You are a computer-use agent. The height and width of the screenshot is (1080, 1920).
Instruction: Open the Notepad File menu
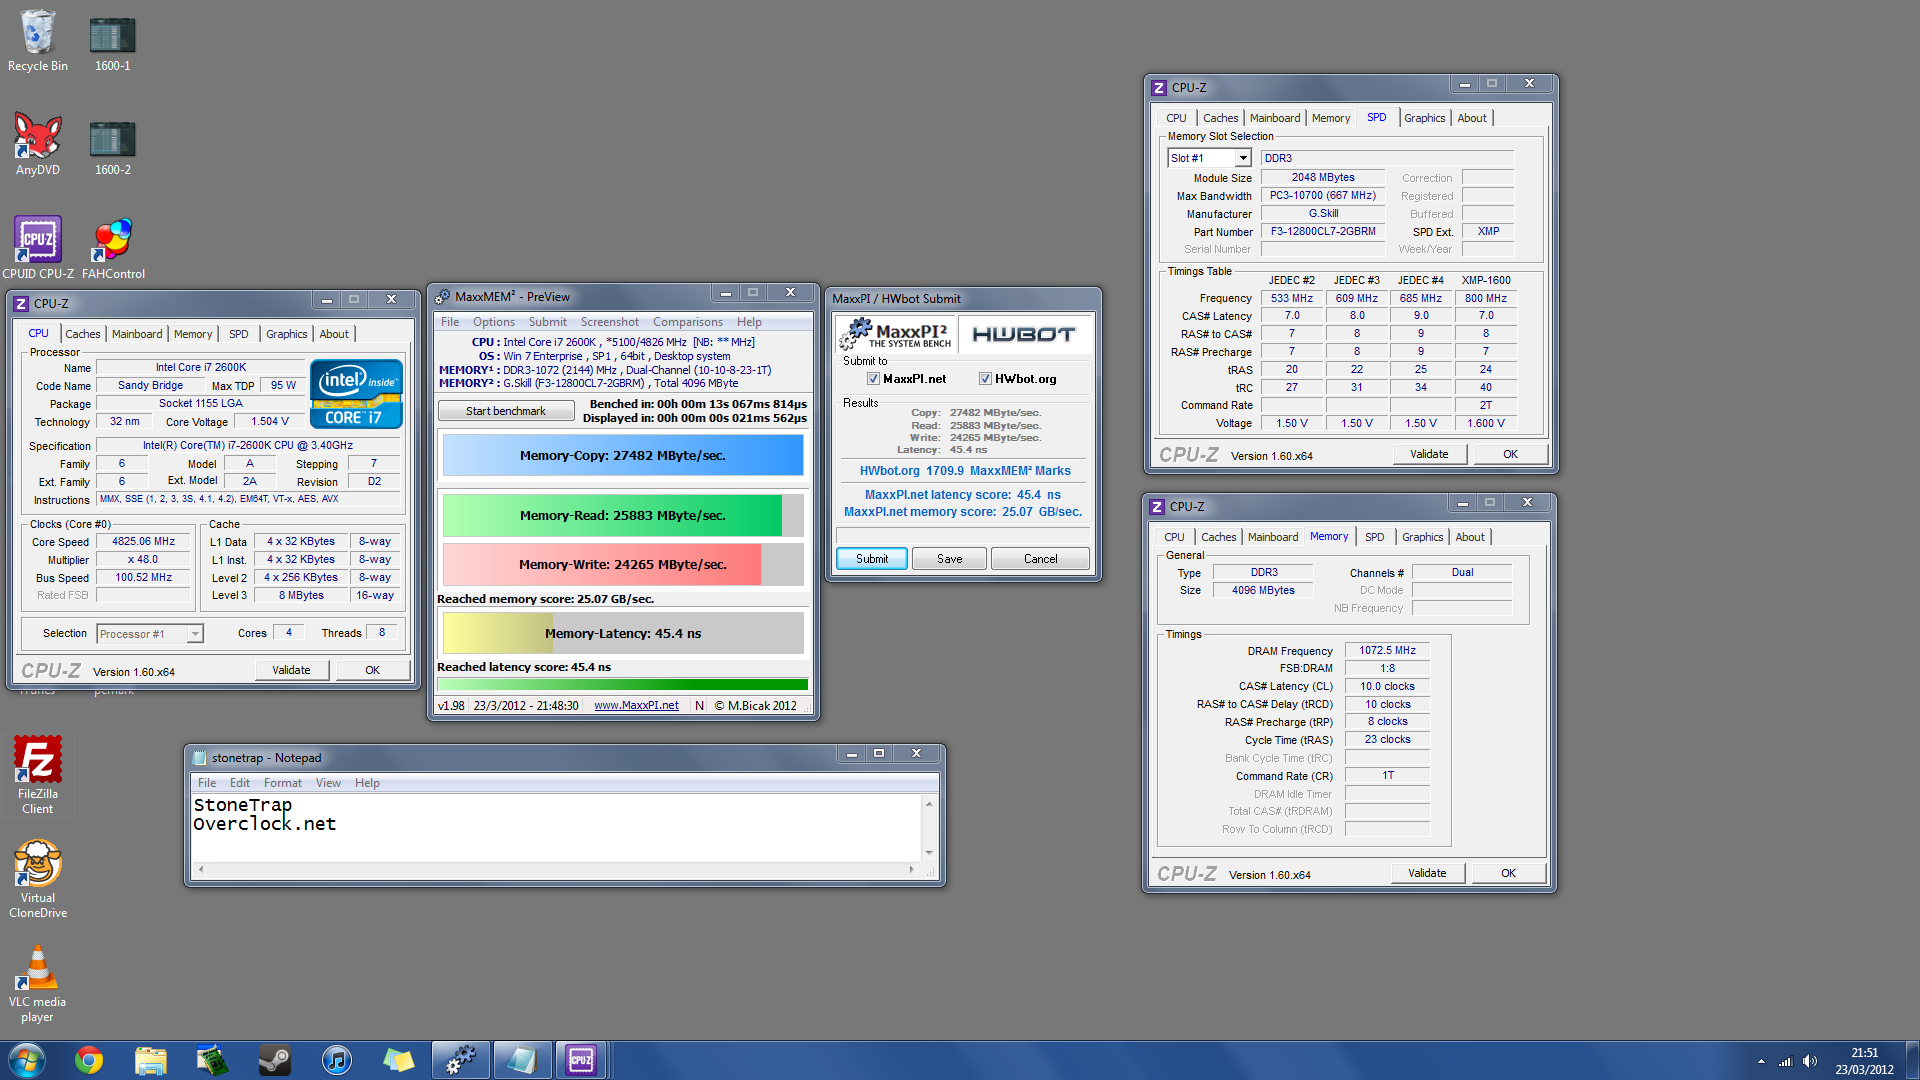point(207,783)
